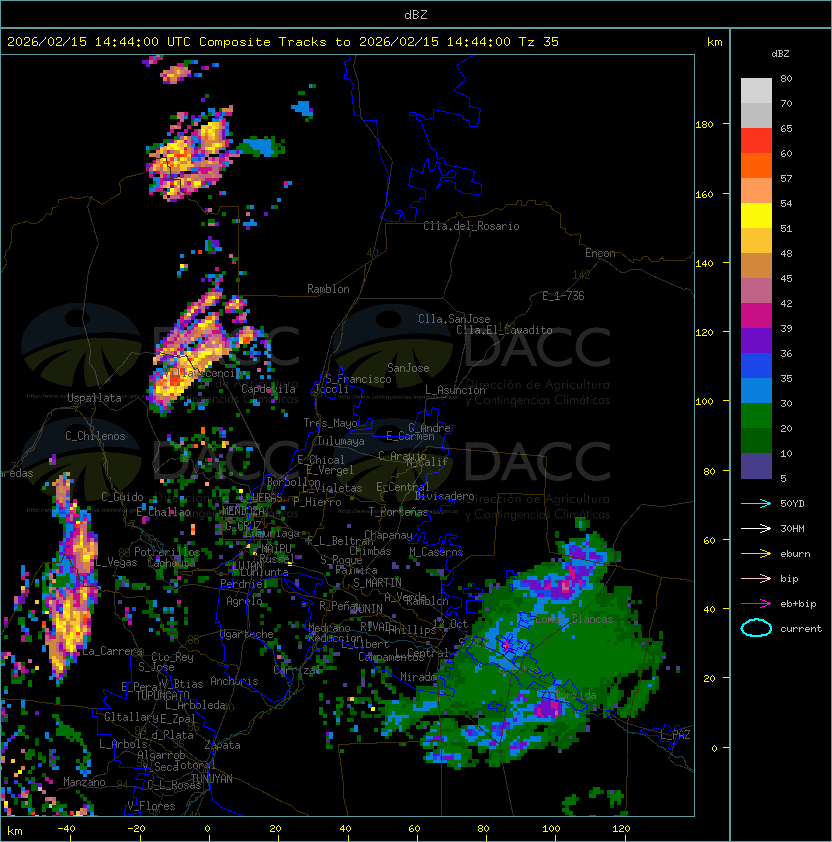Click the northernmost yellow storm cell echo
The image size is (832, 842).
176,72
